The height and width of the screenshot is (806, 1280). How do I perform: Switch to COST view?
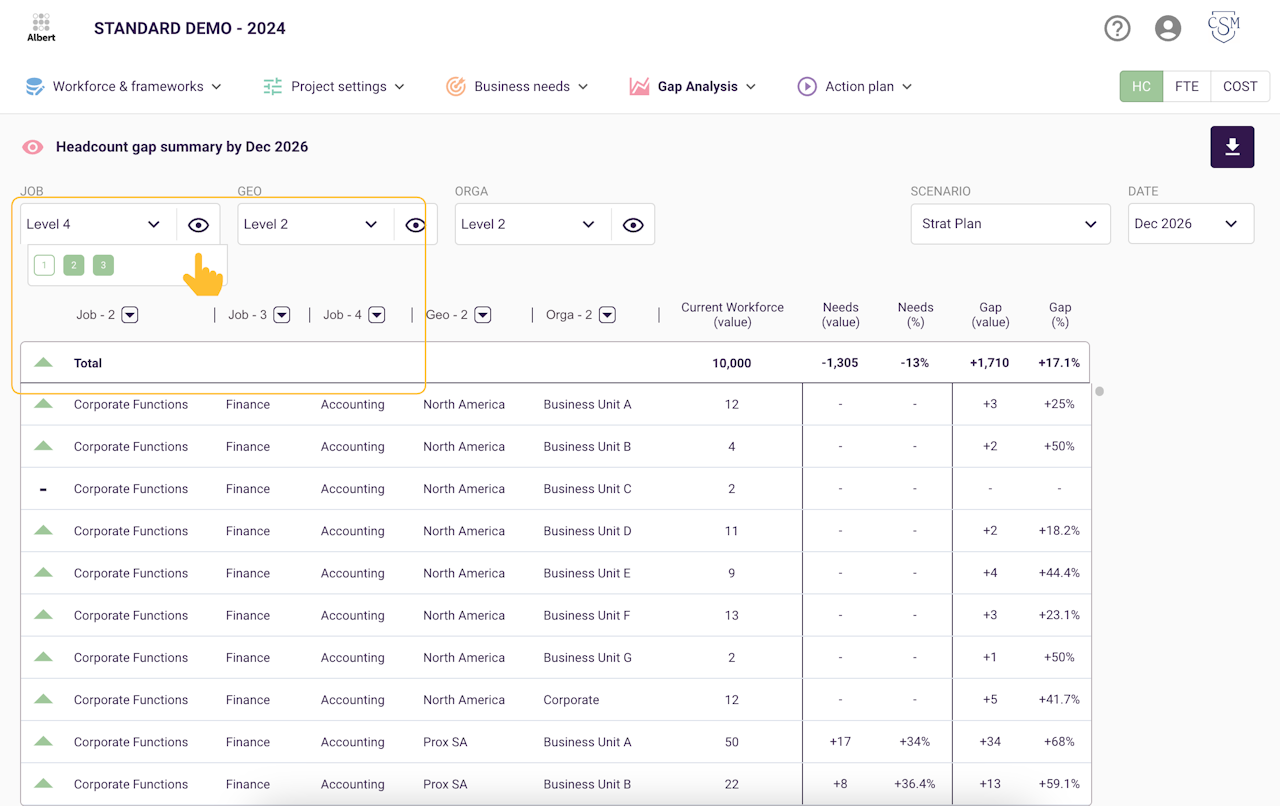[1240, 87]
